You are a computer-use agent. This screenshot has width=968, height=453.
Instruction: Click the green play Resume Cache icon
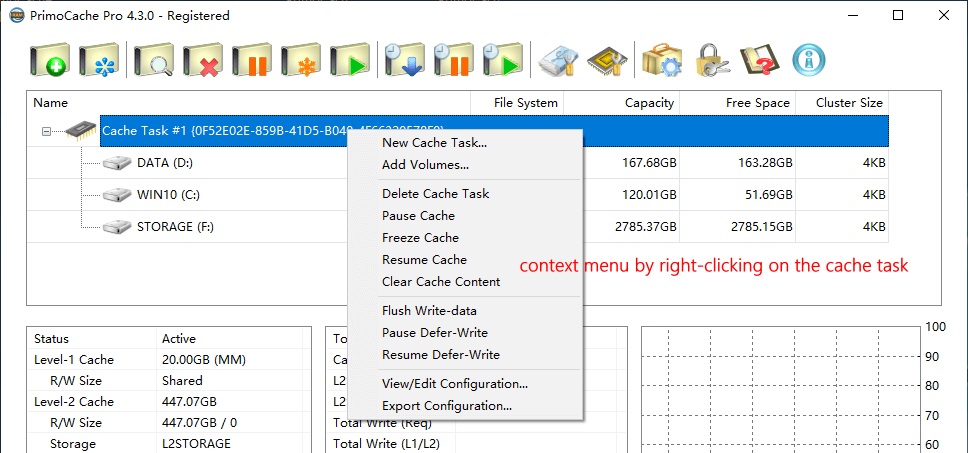pos(349,60)
